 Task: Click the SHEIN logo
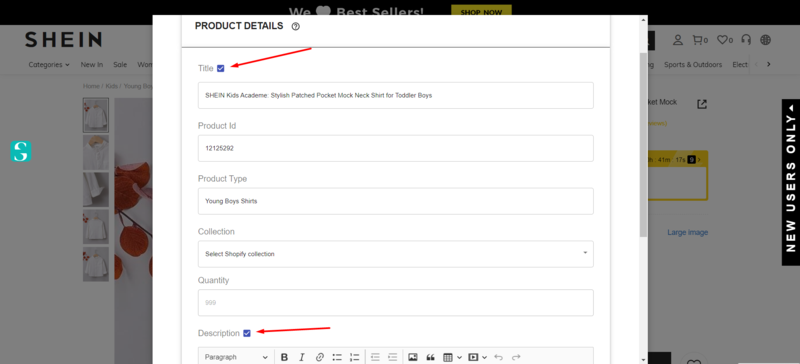tap(63, 40)
